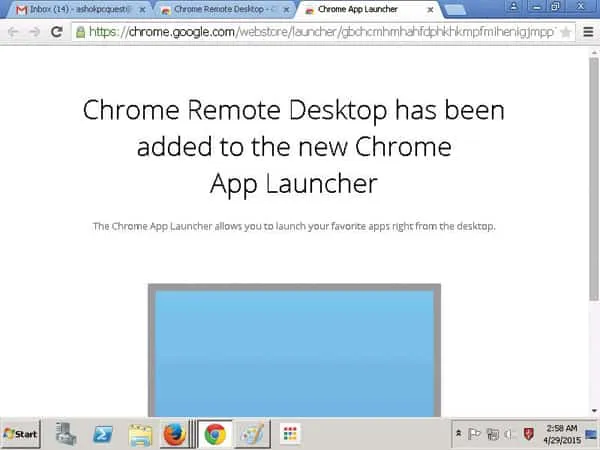Viewport: 600px width, 450px height.
Task: Open the Chrome hamburger menu
Action: point(589,32)
